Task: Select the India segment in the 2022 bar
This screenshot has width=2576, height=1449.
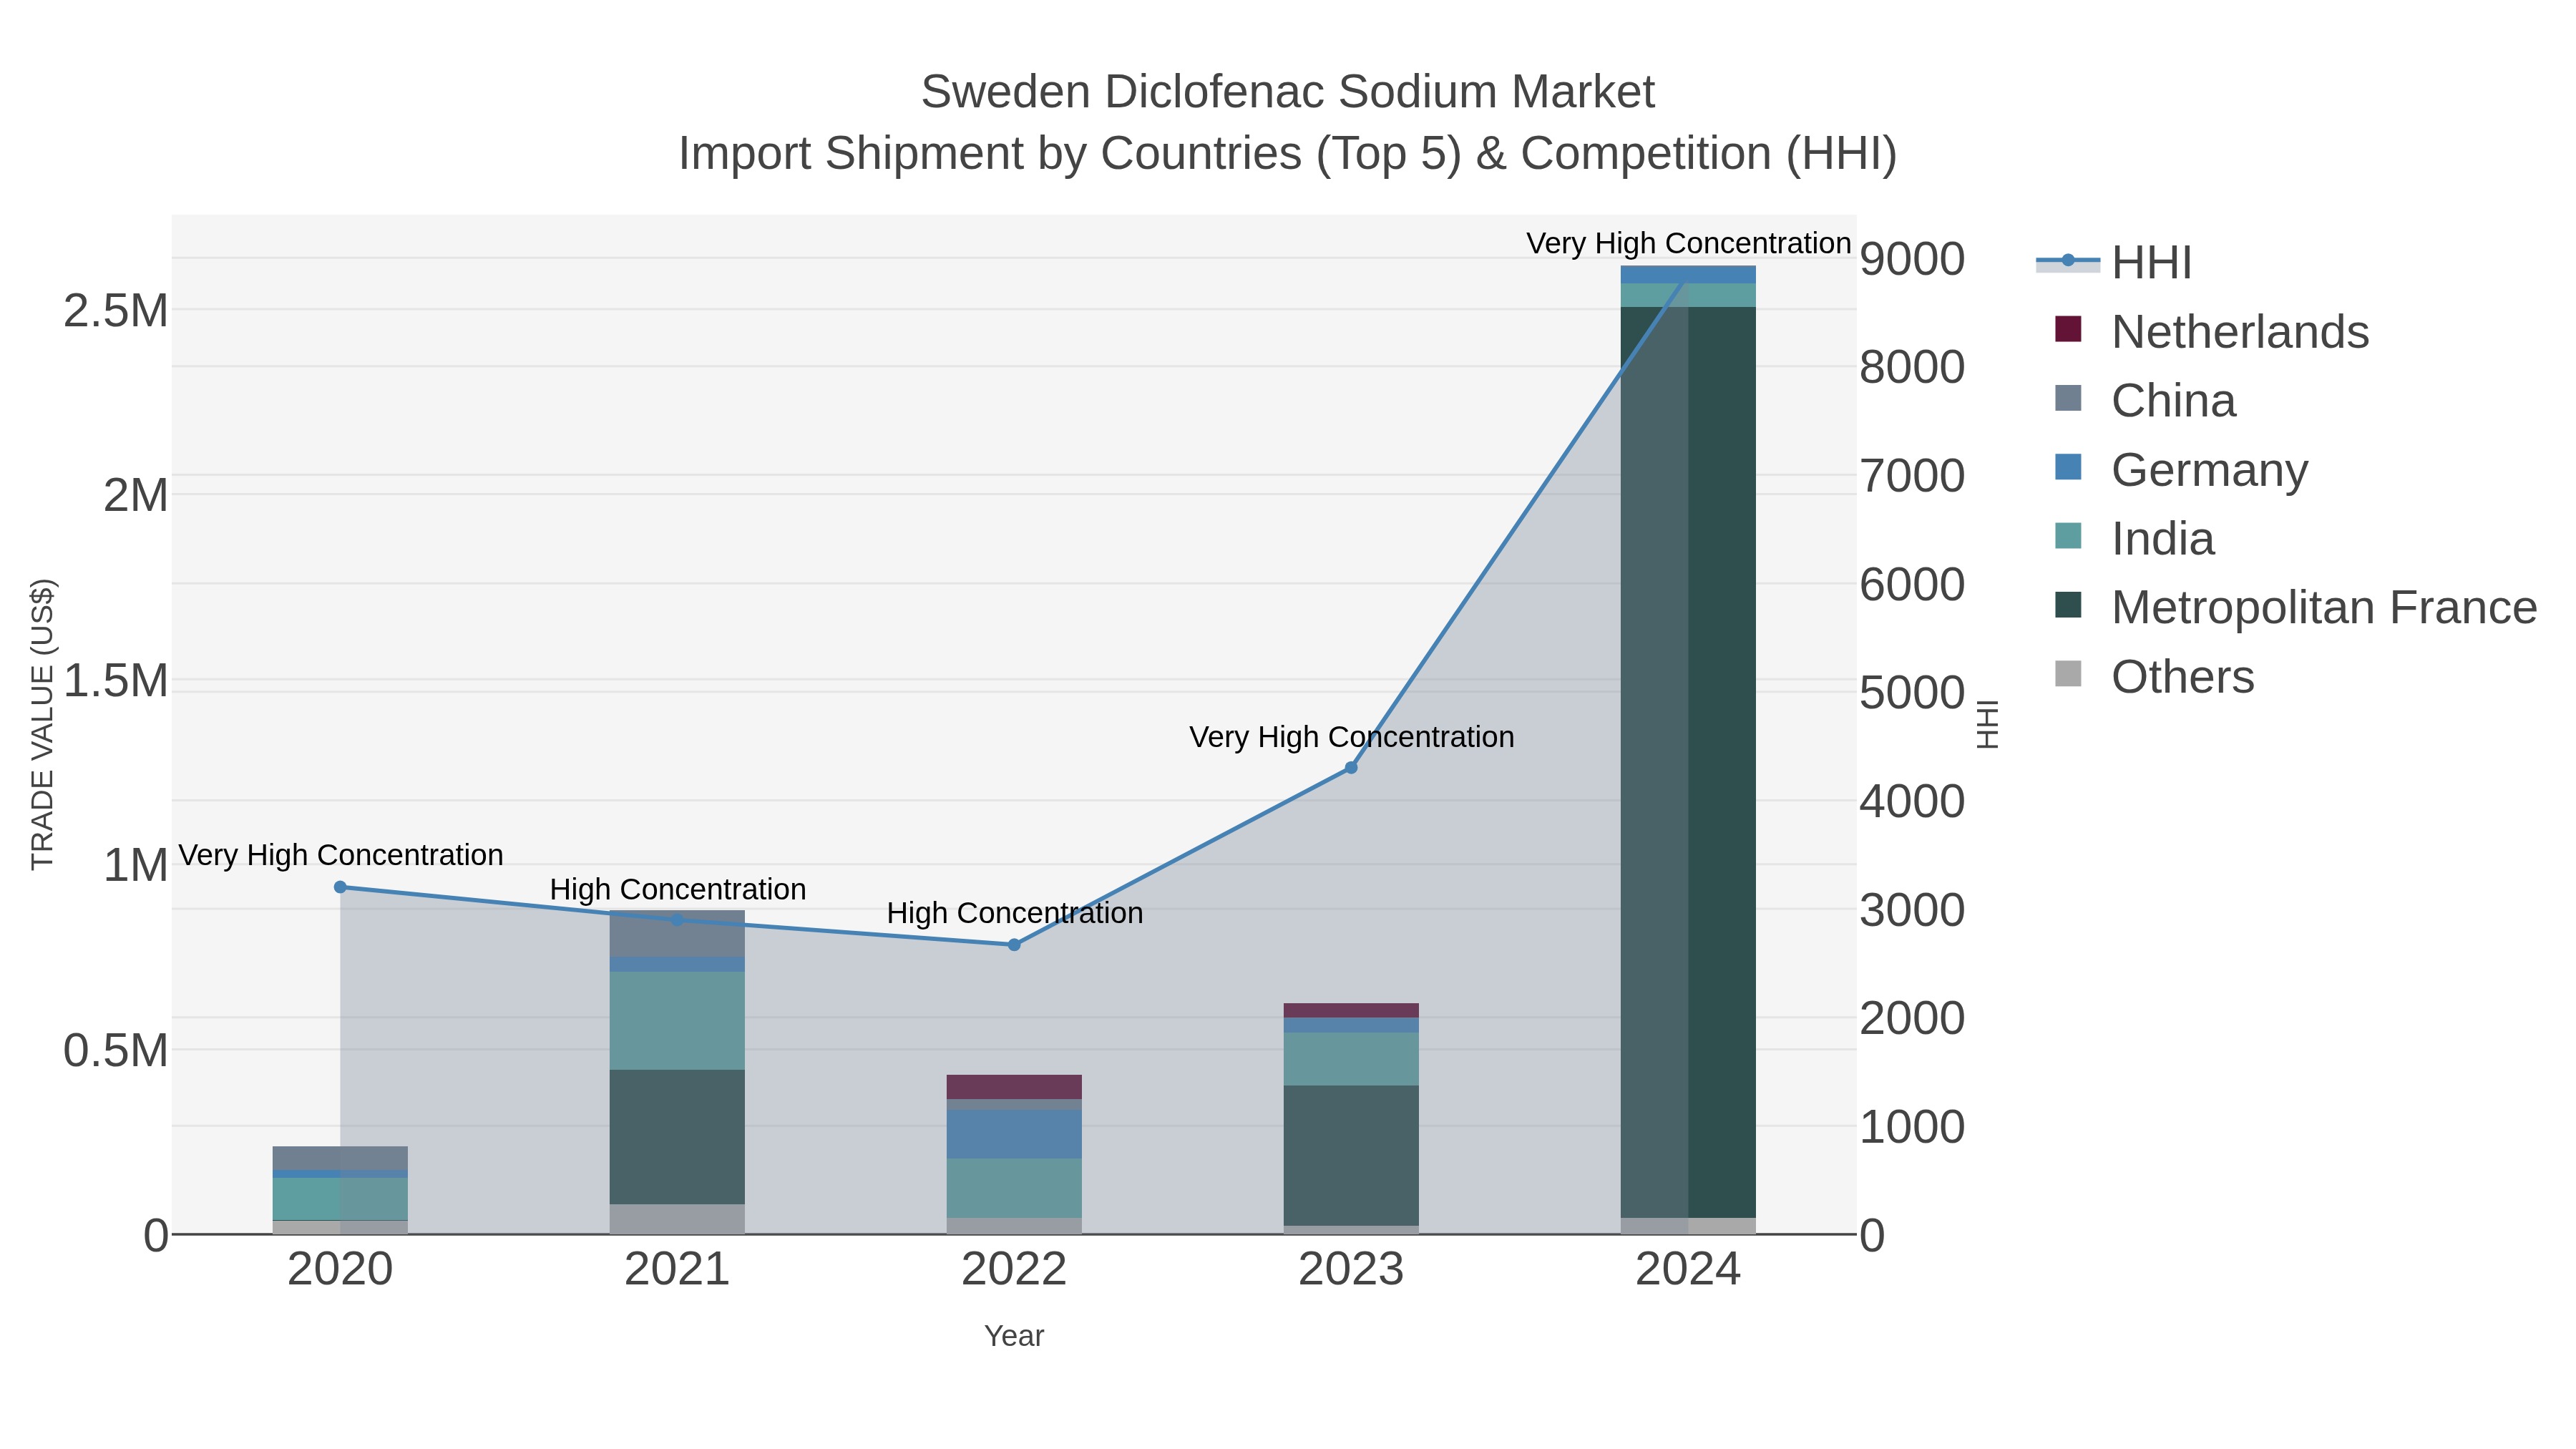Action: tap(1014, 1189)
